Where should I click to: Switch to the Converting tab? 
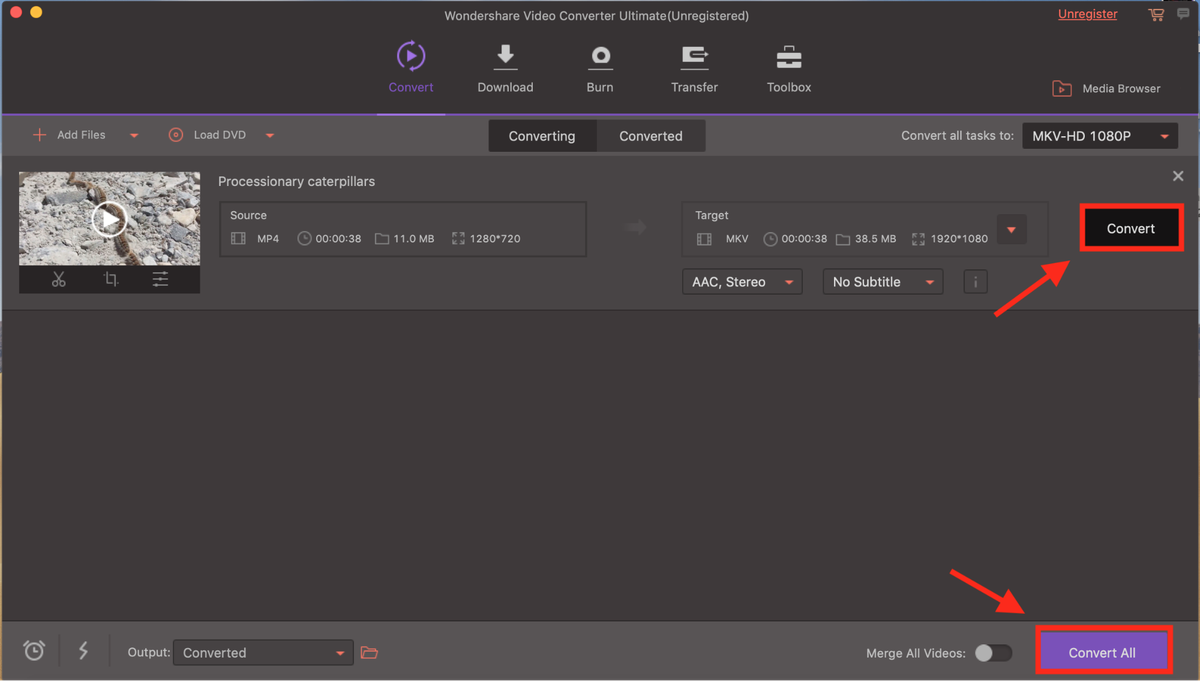click(x=542, y=136)
